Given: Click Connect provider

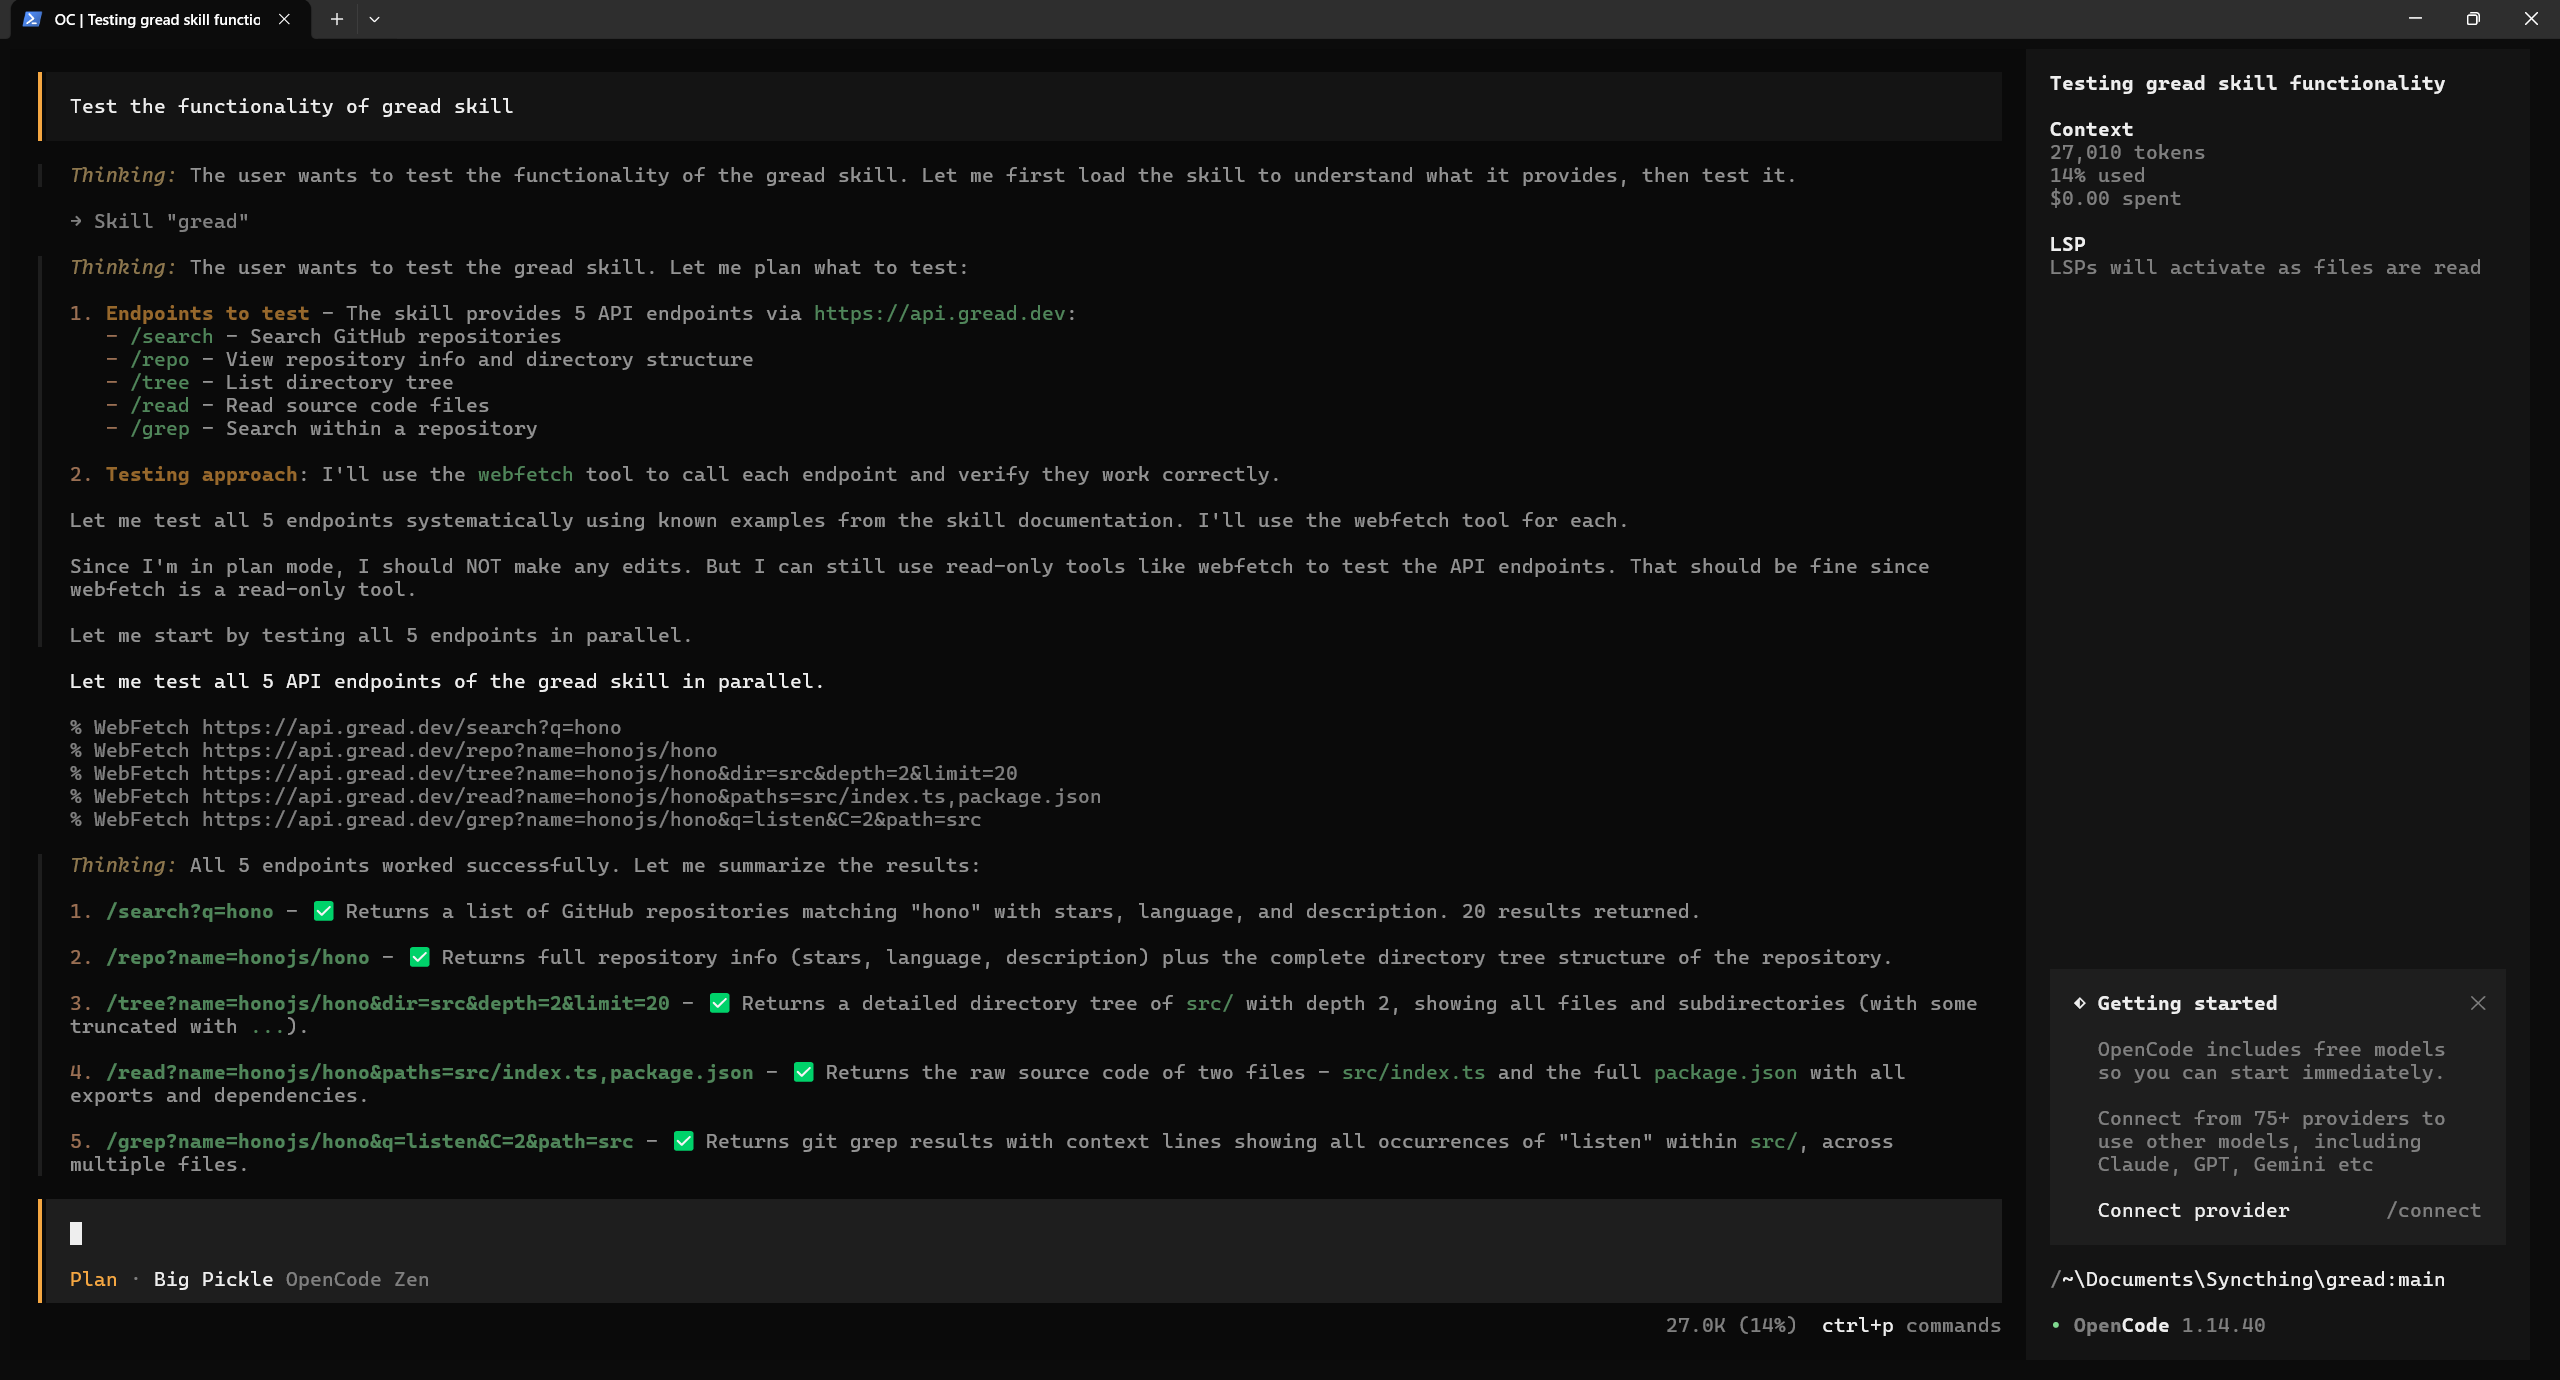Looking at the screenshot, I should [x=2193, y=1210].
